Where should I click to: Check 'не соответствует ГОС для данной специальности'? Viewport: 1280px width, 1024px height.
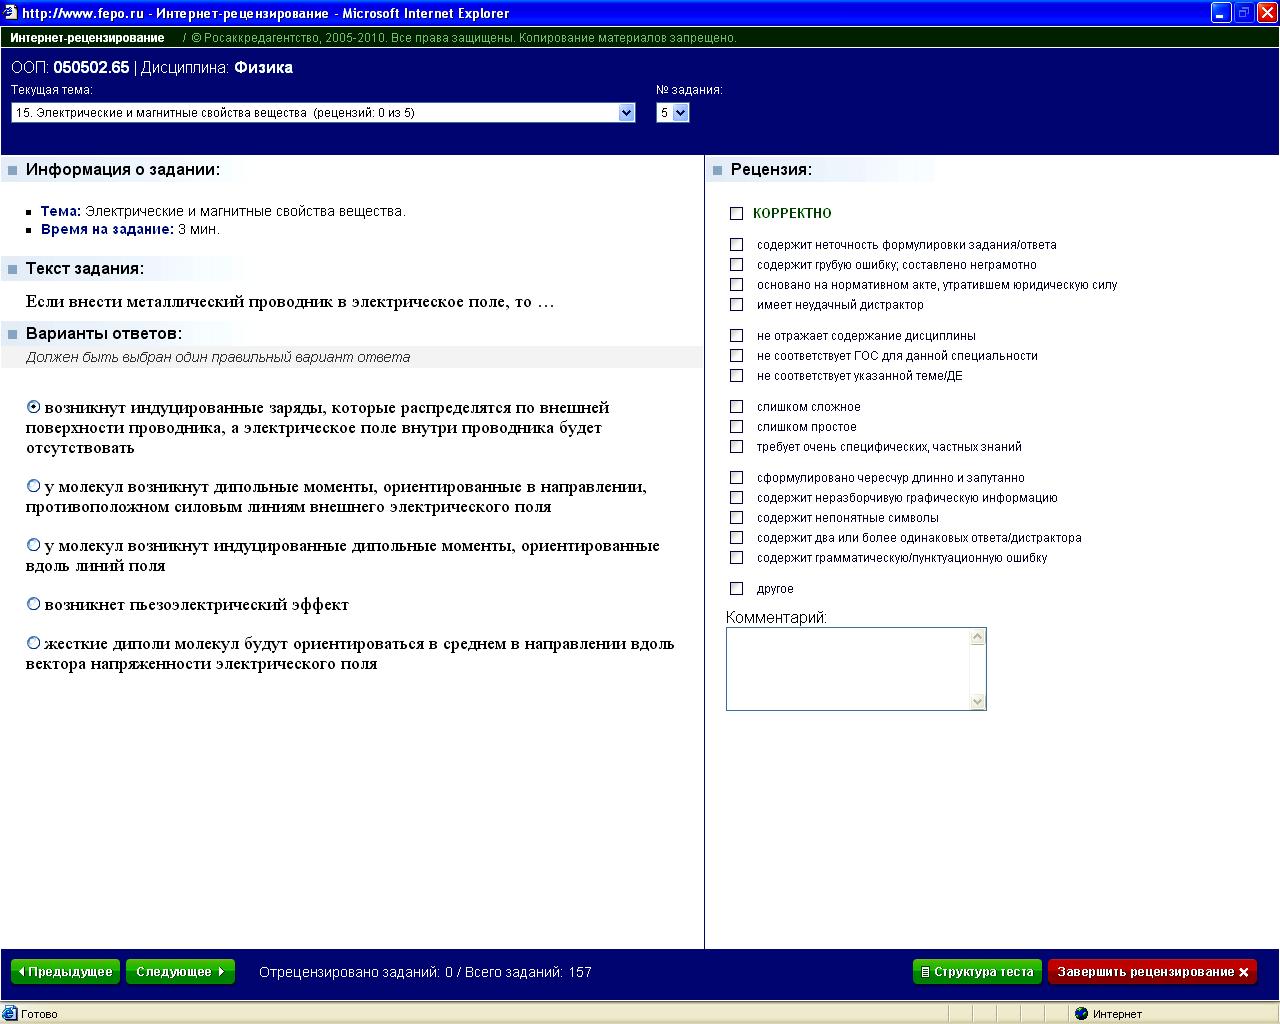tap(737, 355)
